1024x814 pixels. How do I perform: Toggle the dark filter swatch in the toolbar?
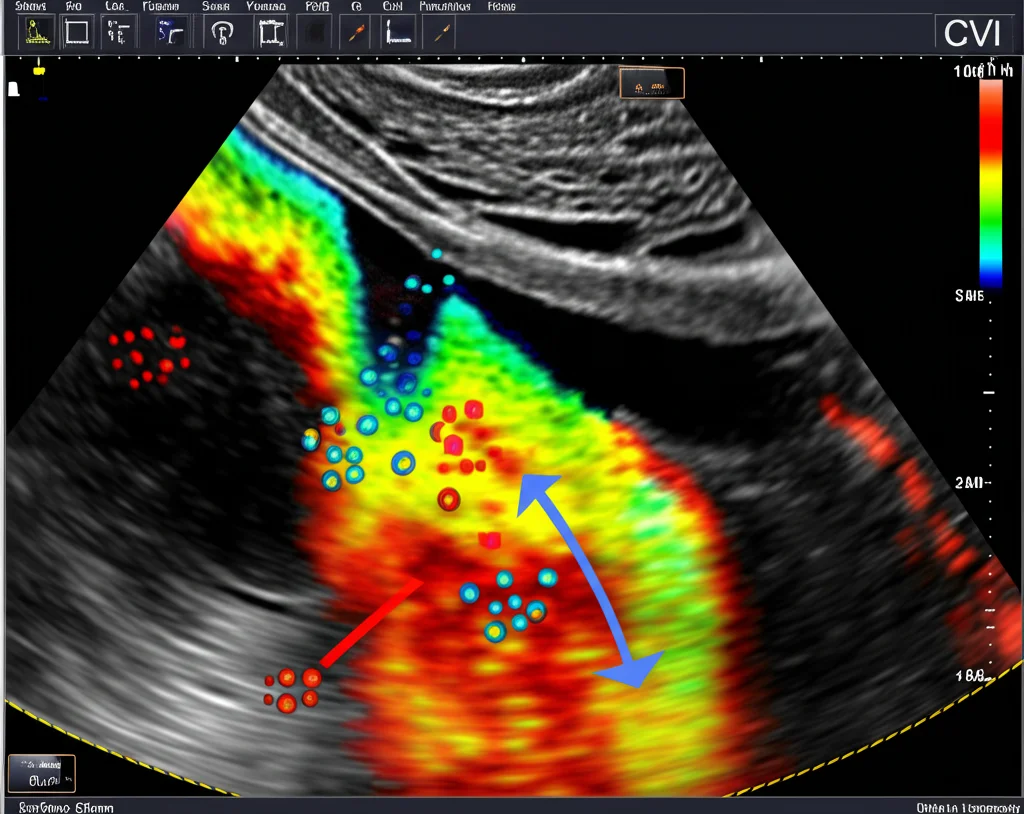313,32
